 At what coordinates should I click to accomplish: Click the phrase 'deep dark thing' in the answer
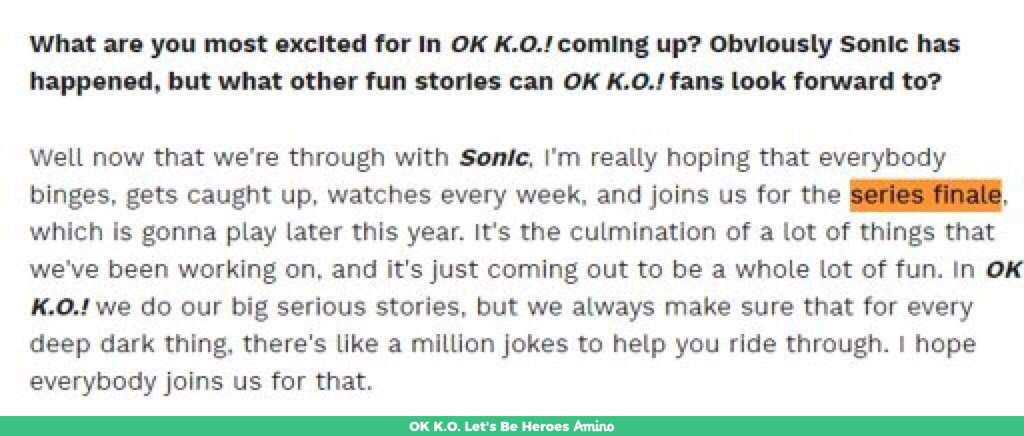click(x=133, y=345)
